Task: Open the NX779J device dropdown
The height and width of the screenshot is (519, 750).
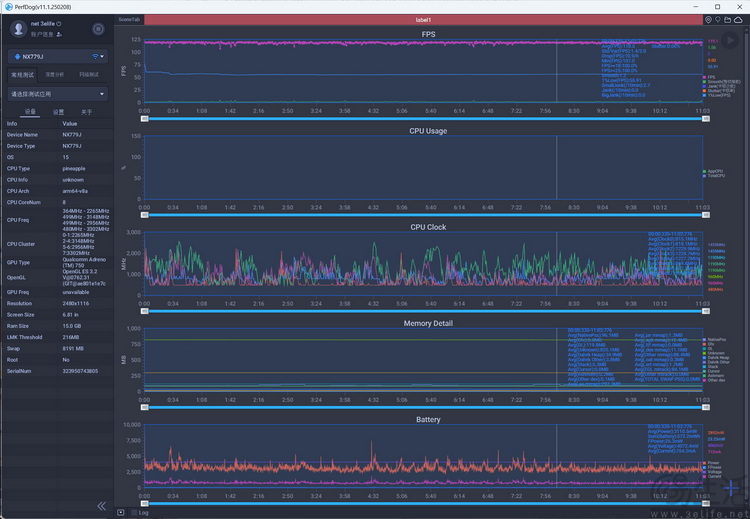Action: tap(58, 56)
